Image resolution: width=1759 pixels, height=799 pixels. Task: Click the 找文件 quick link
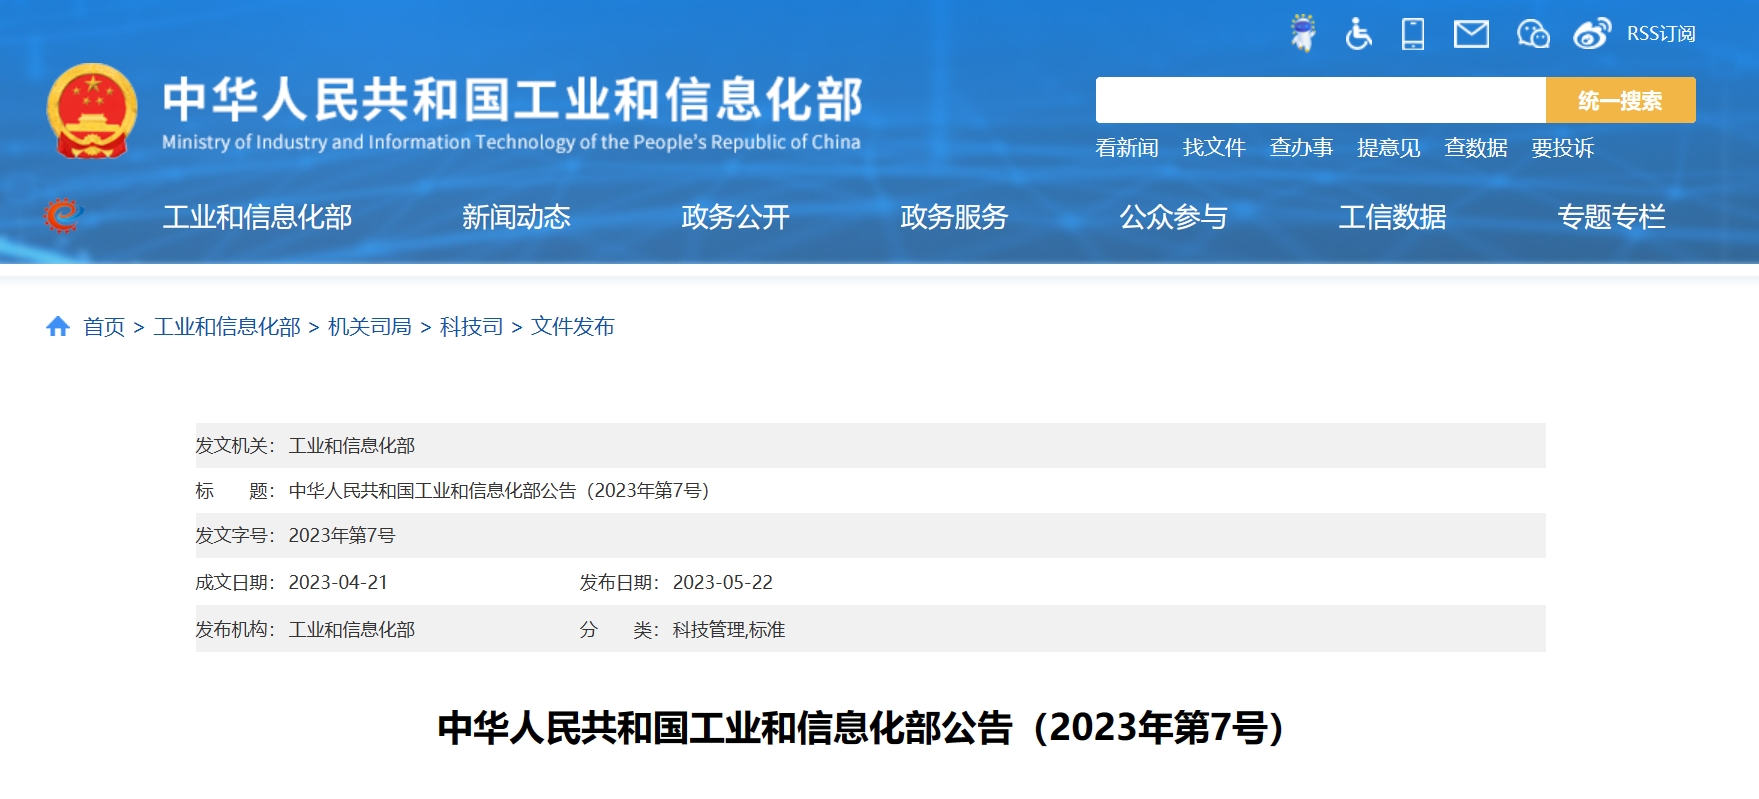pos(1214,148)
